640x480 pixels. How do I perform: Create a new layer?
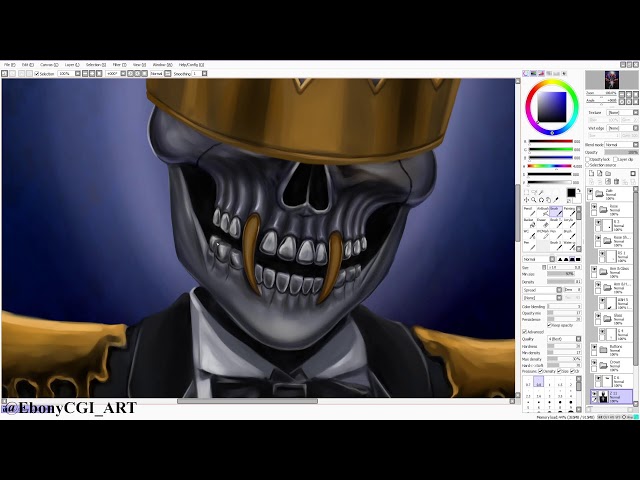pyautogui.click(x=591, y=173)
